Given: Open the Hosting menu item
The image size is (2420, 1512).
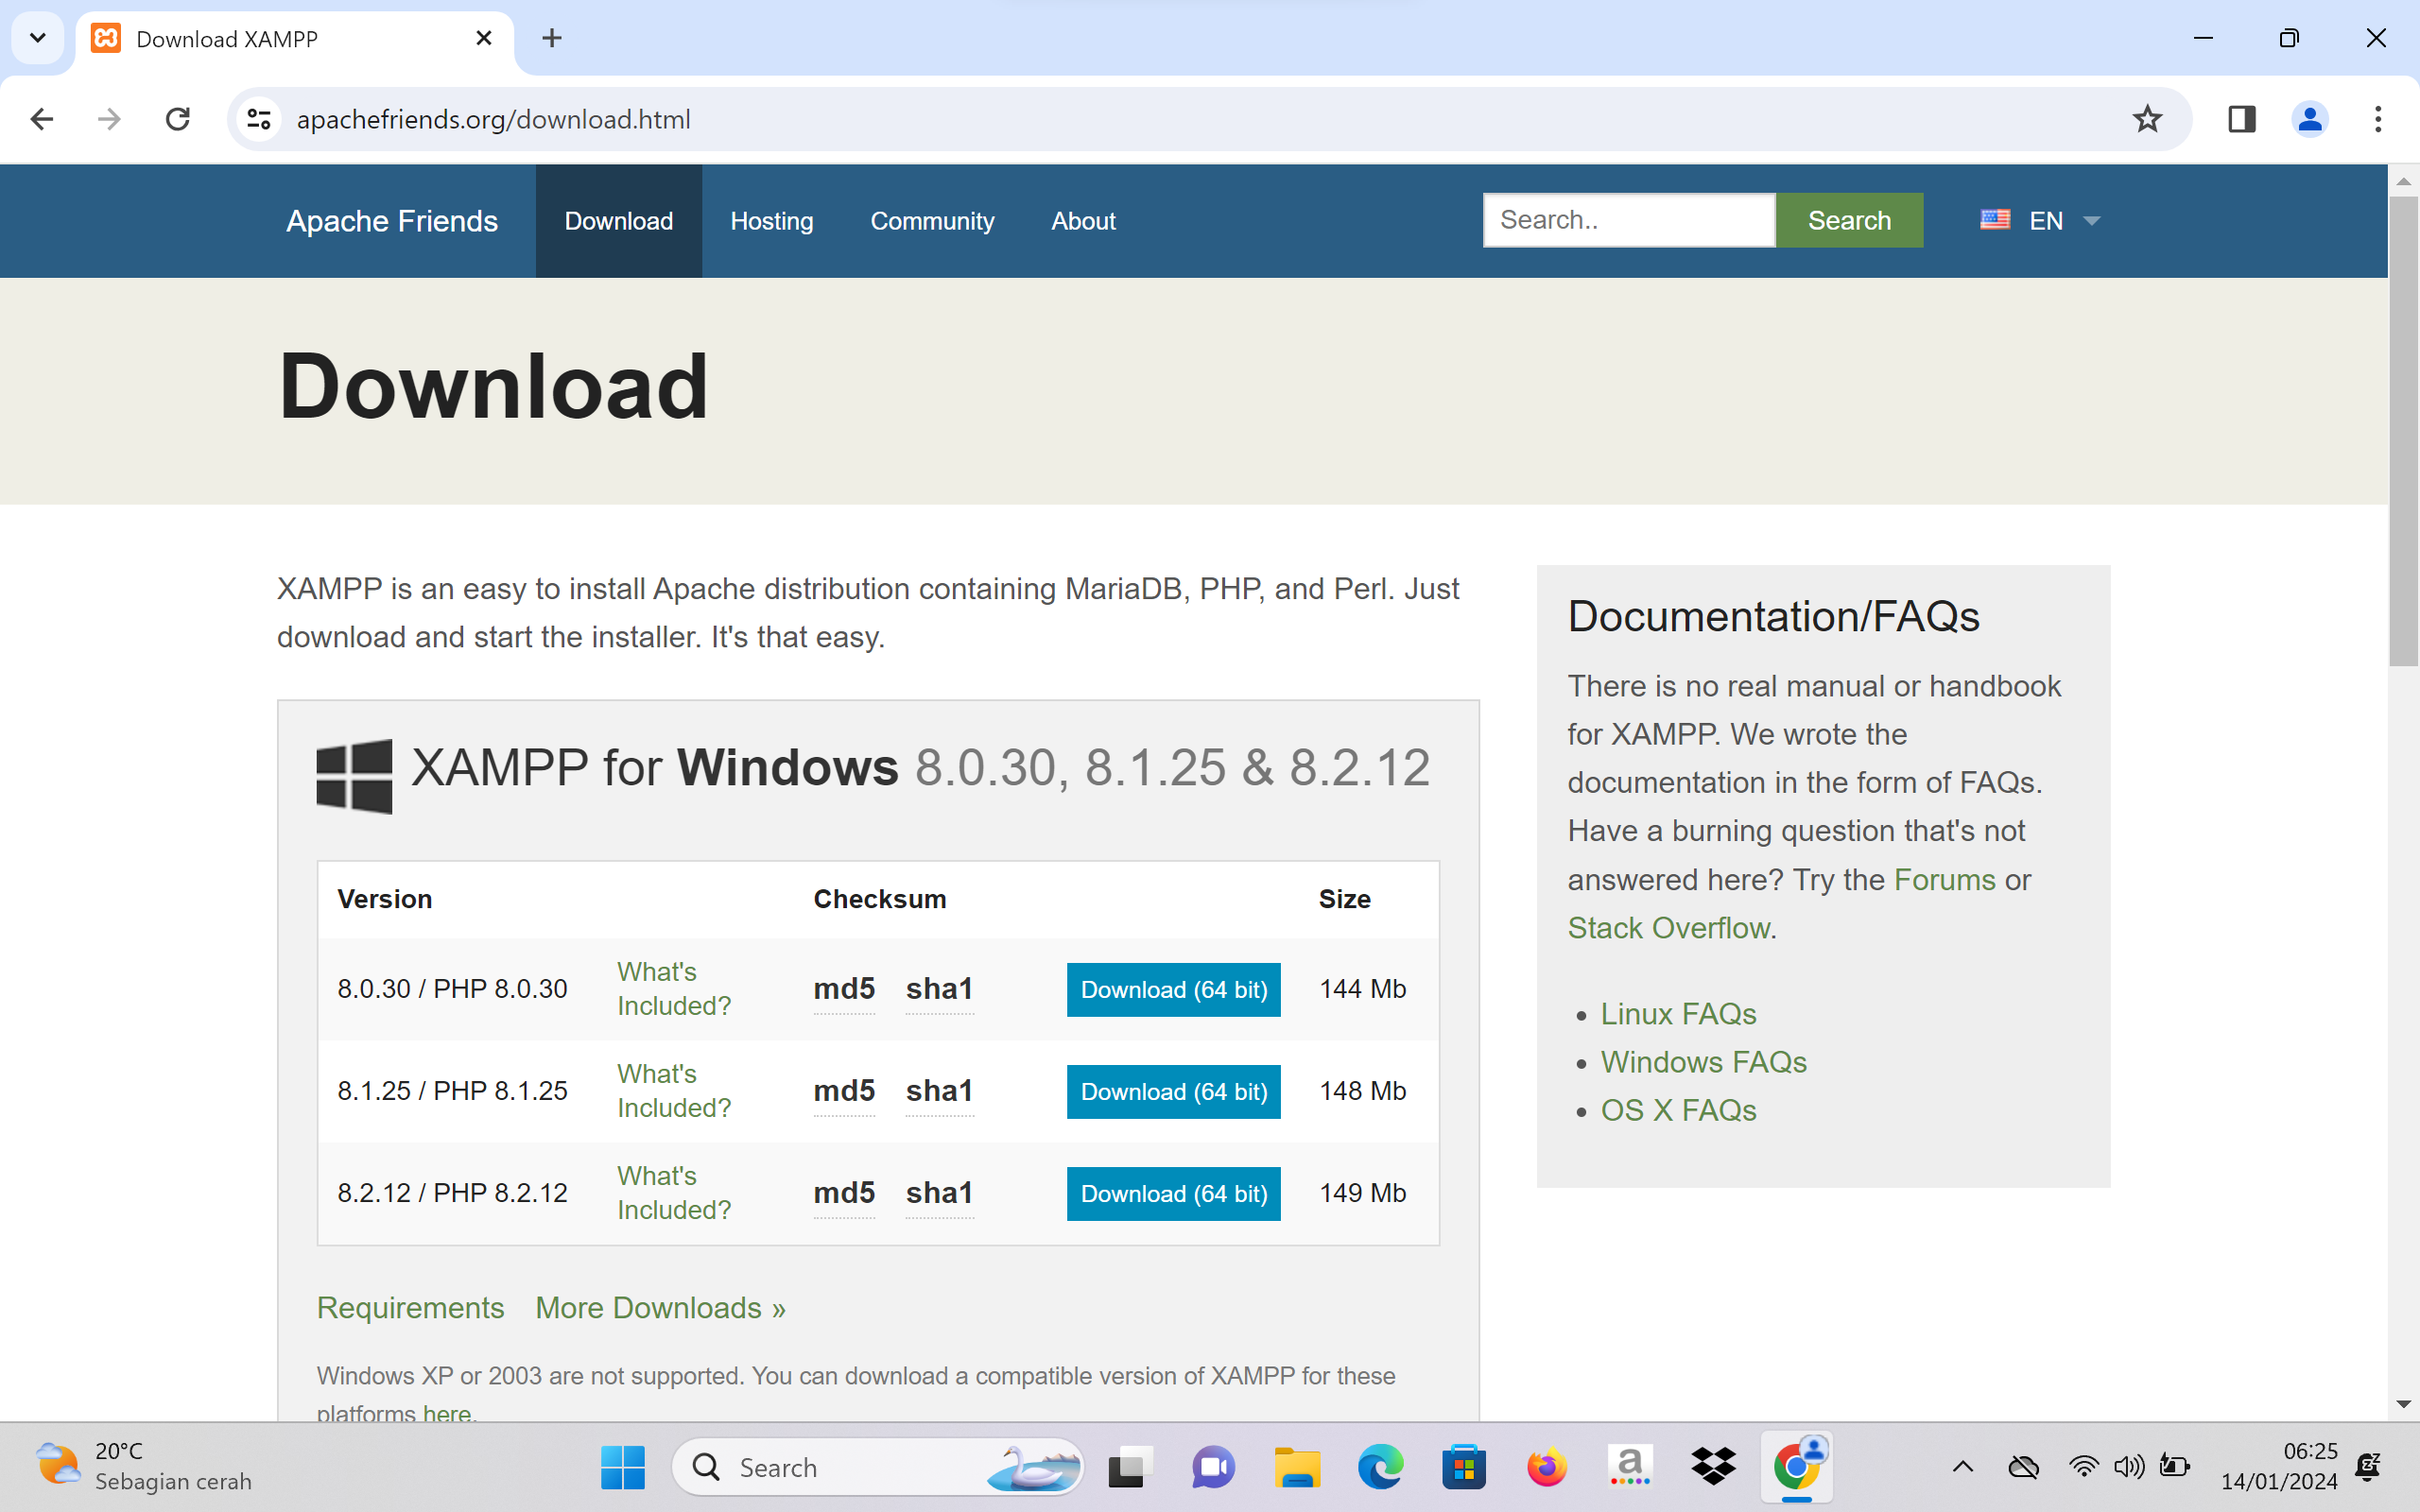Looking at the screenshot, I should click(x=771, y=220).
